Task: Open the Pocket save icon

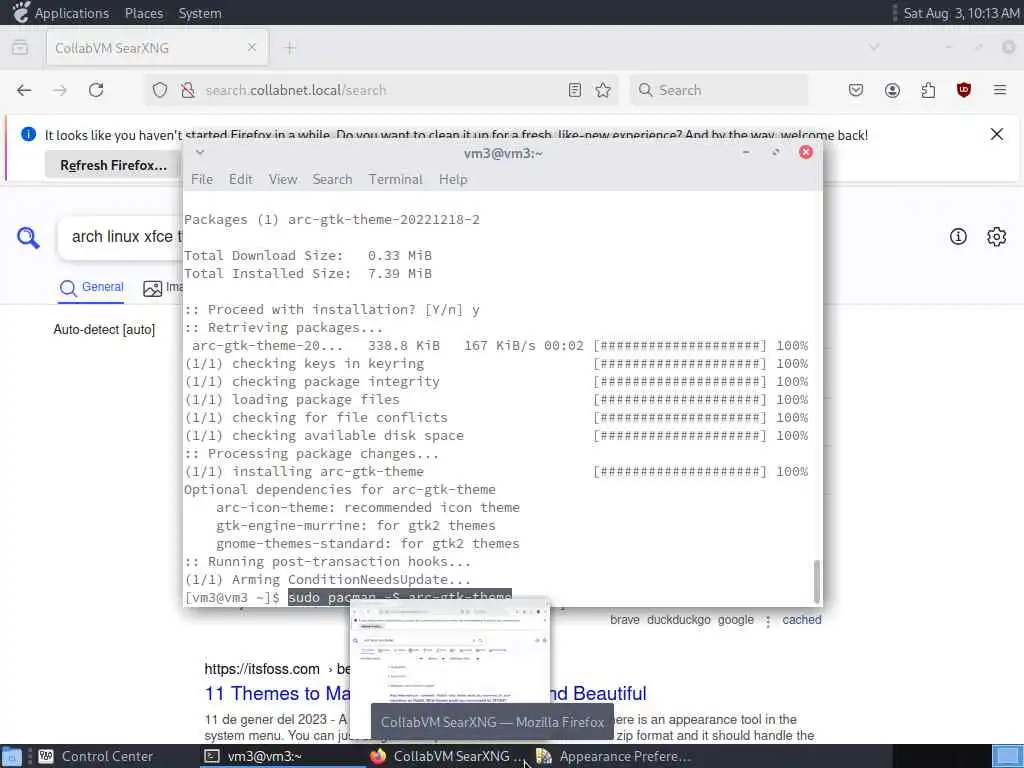Action: pos(856,90)
